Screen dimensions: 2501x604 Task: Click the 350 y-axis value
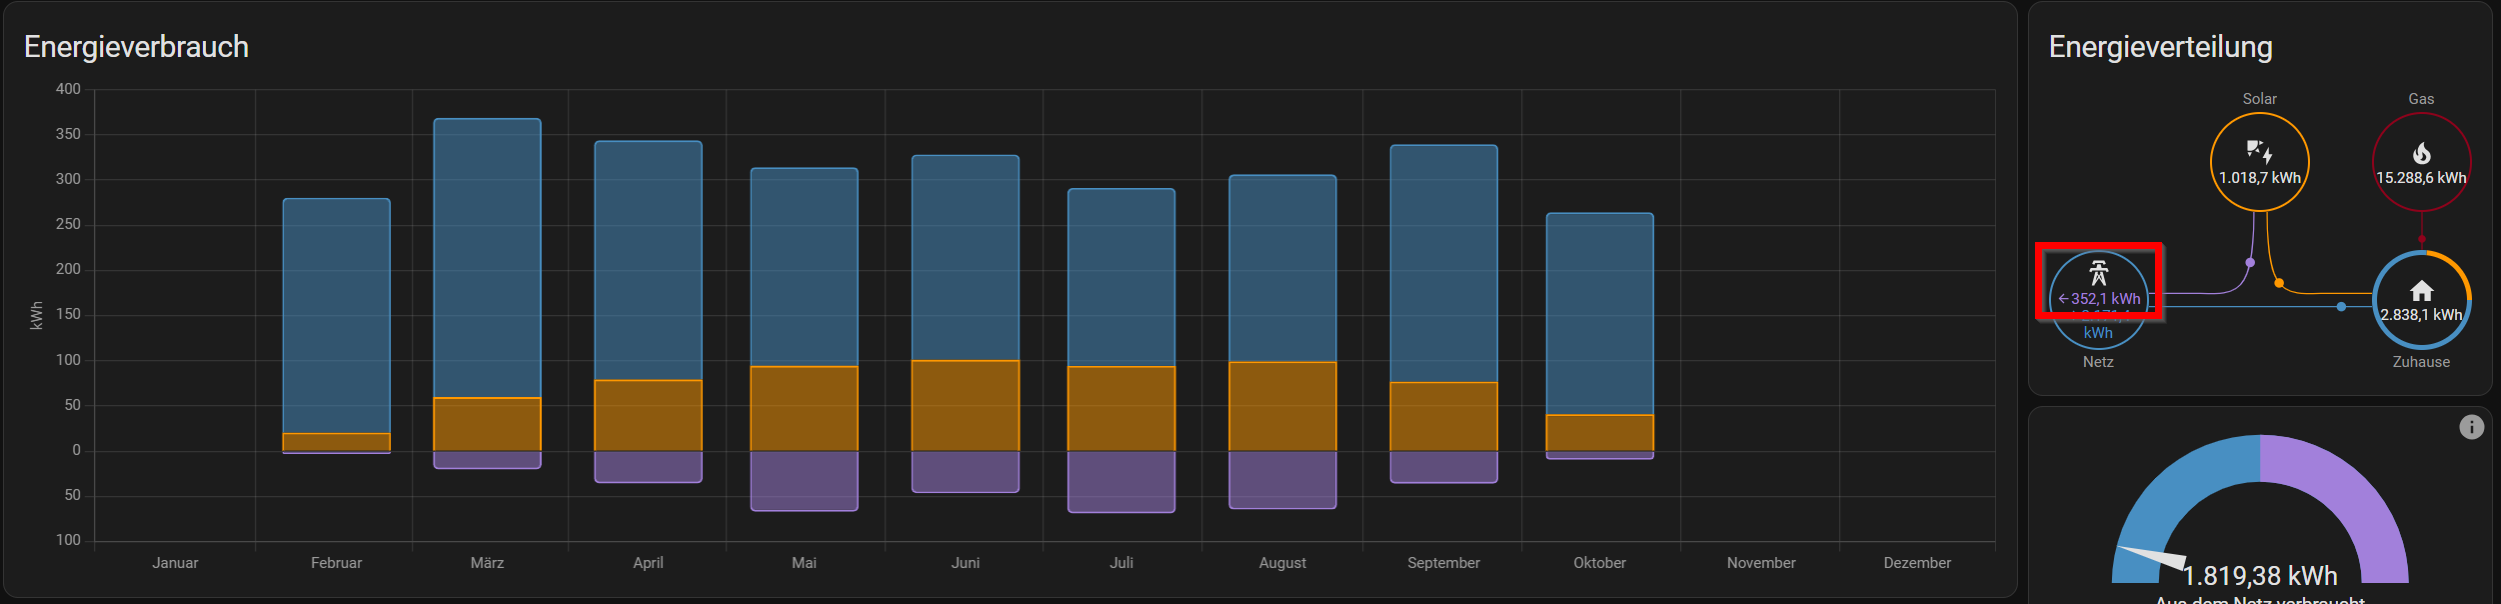[68, 134]
